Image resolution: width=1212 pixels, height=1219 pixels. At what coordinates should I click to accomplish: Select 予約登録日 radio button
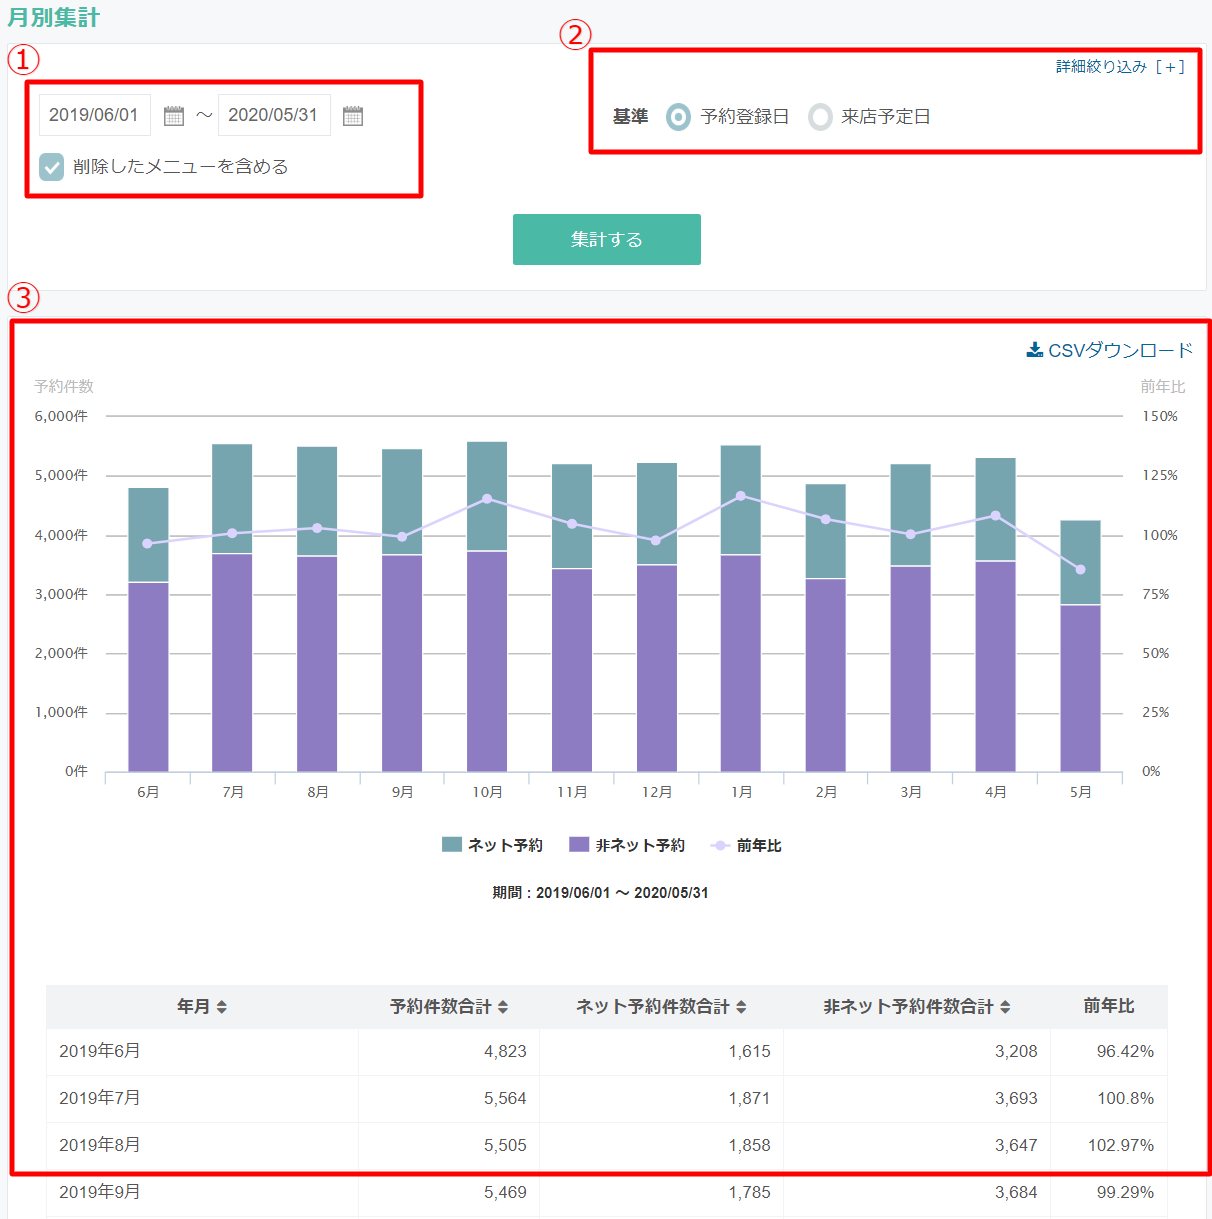tap(678, 117)
